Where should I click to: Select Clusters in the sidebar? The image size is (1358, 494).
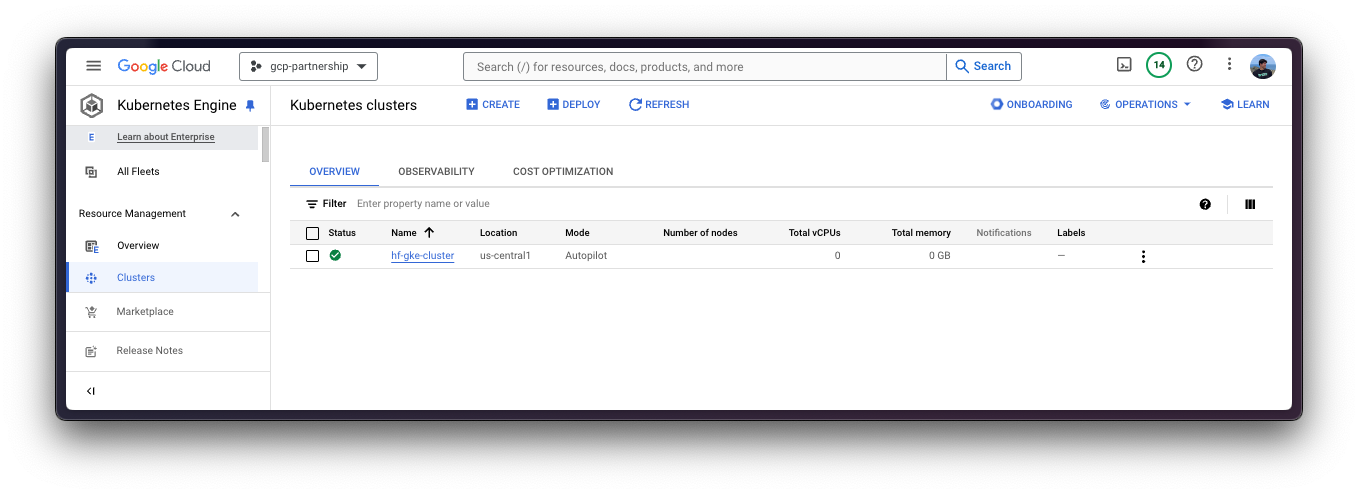tap(136, 278)
